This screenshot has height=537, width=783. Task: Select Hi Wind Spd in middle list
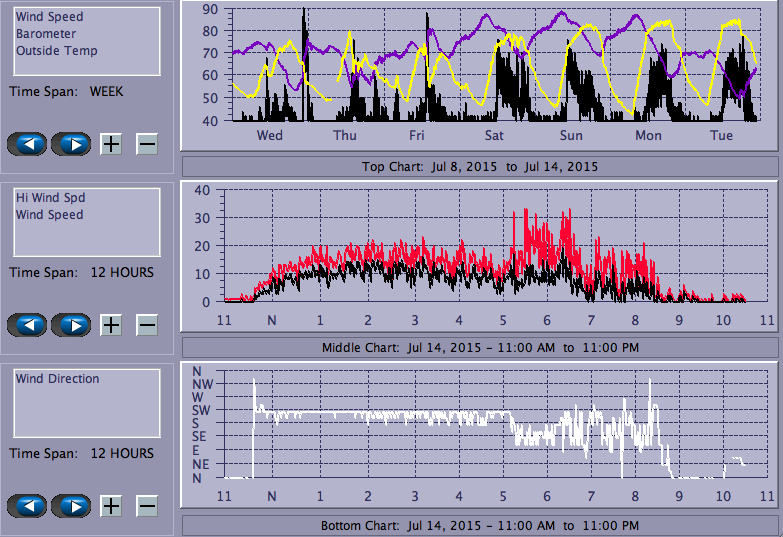(x=48, y=198)
